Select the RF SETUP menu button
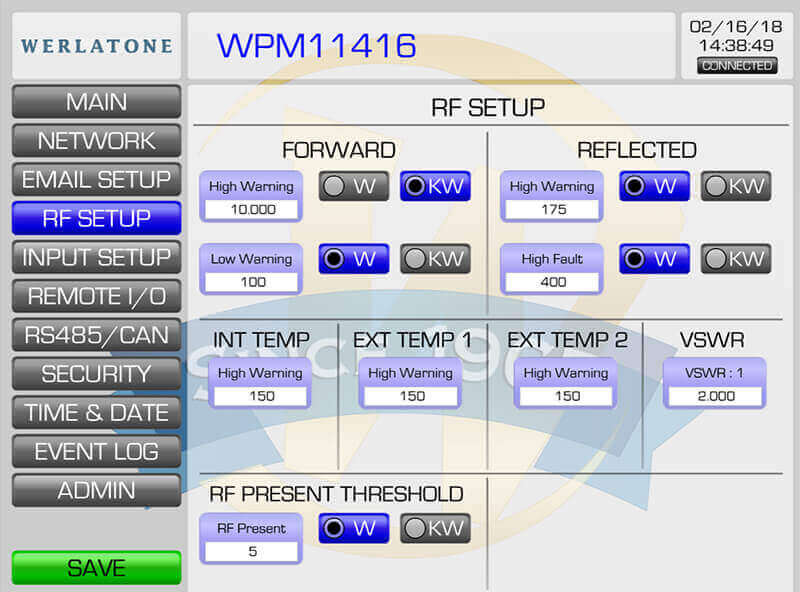The image size is (800, 592). [96, 218]
